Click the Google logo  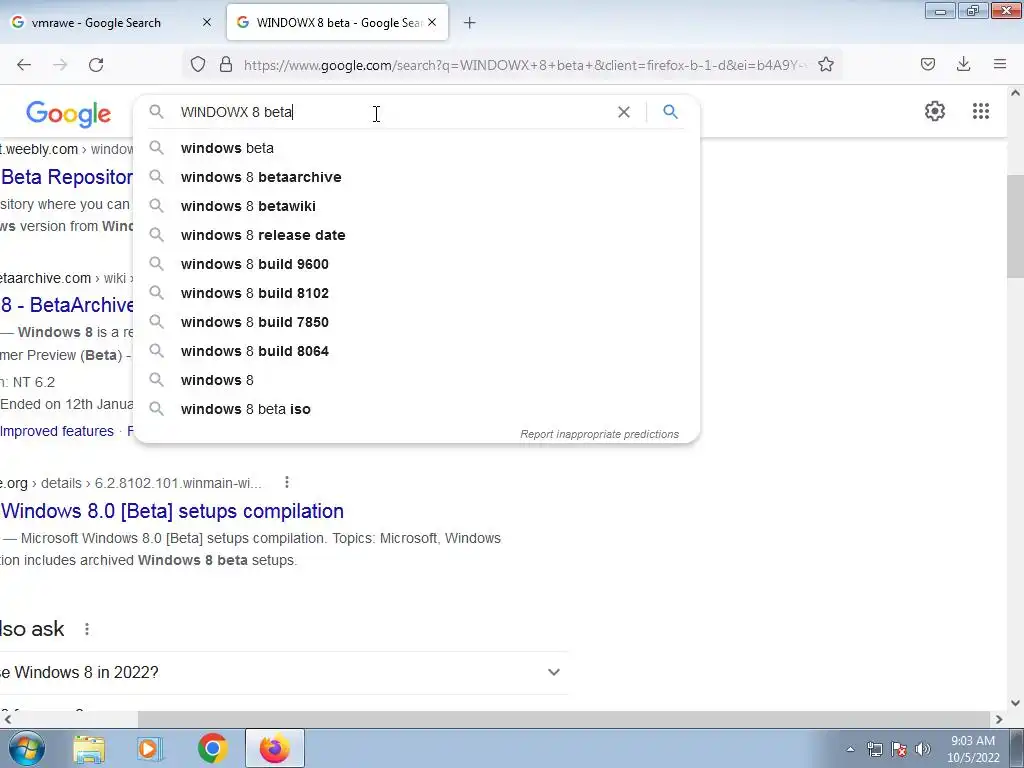pyautogui.click(x=69, y=114)
